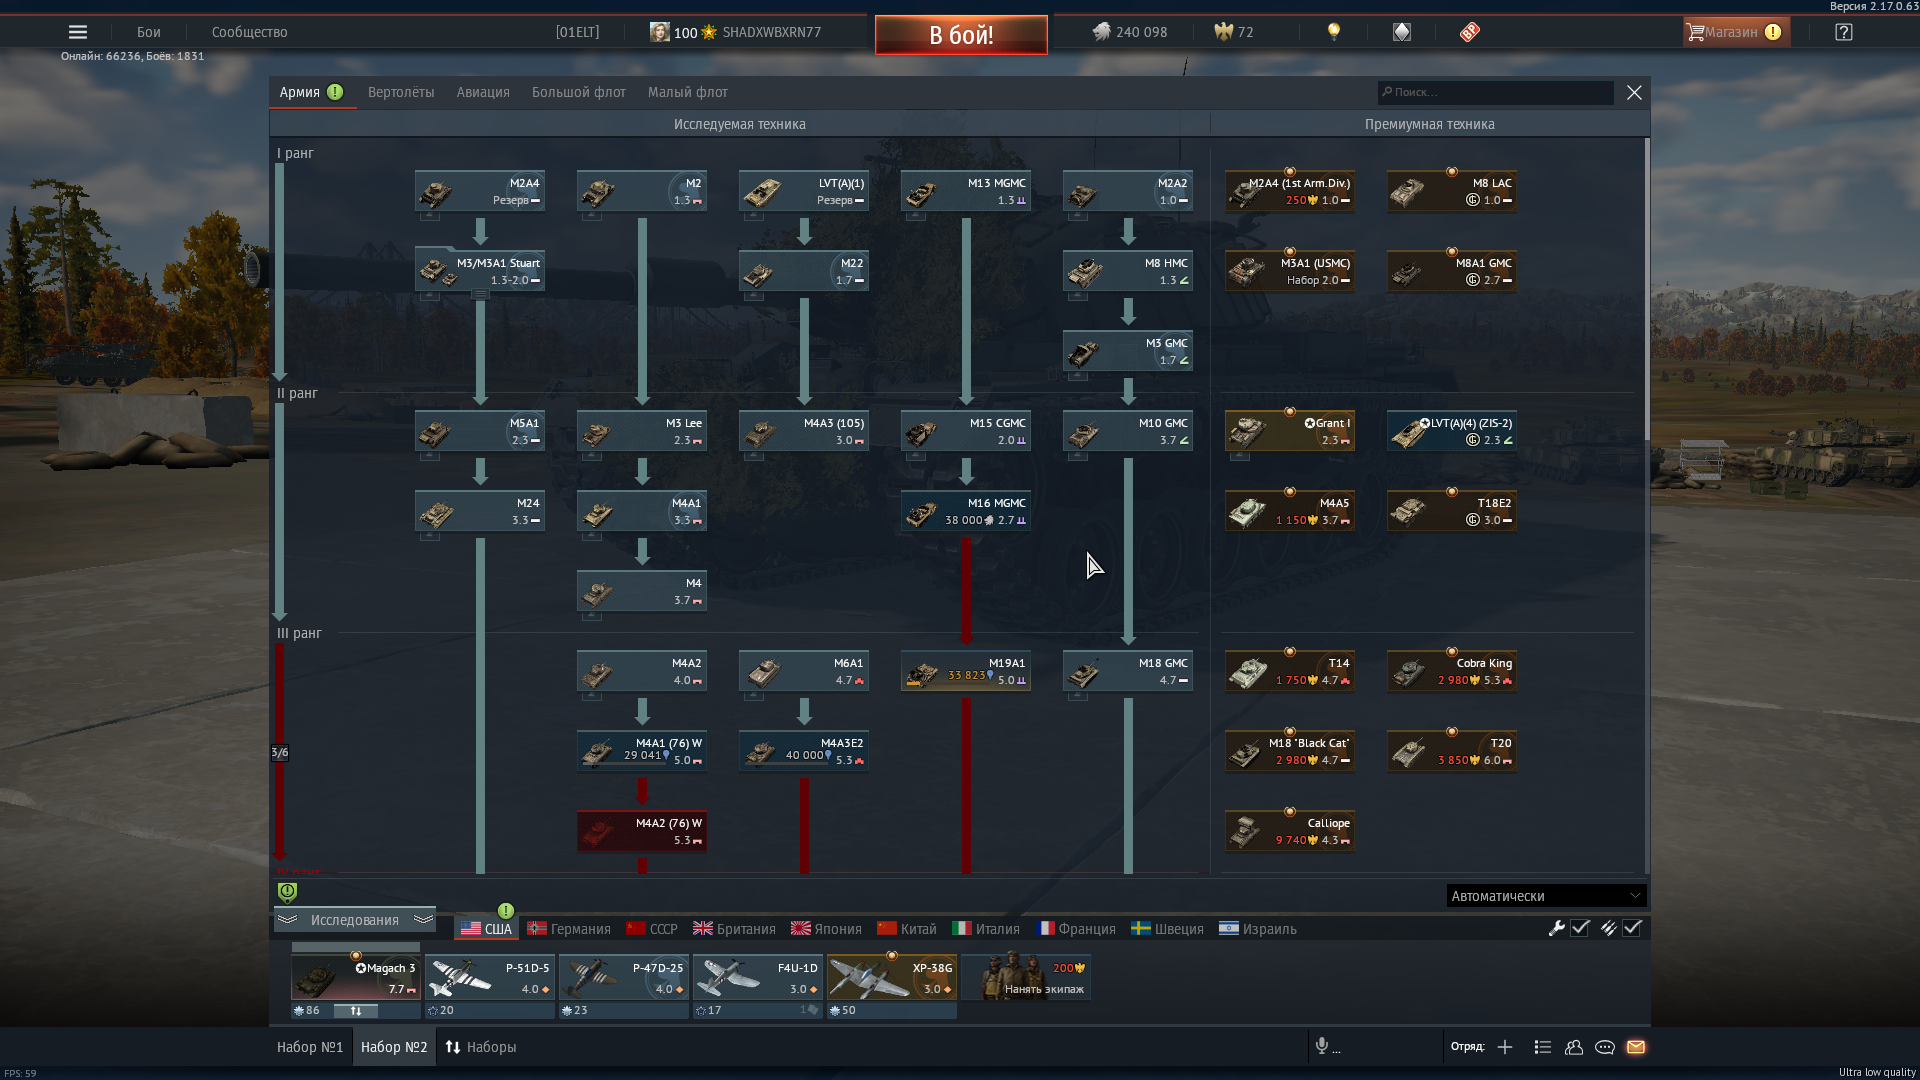Close the research tree window
The image size is (1920, 1080).
tap(1634, 92)
